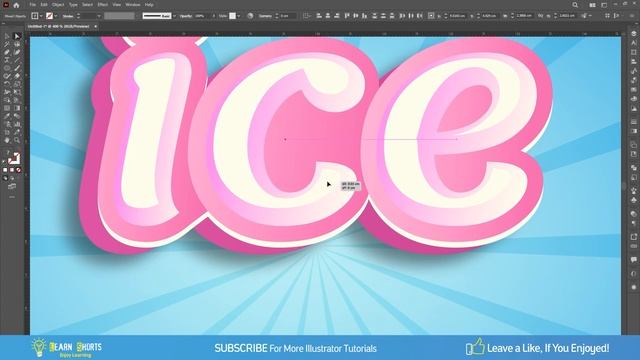Select the Width tool
The height and width of the screenshot is (360, 640).
point(7,92)
